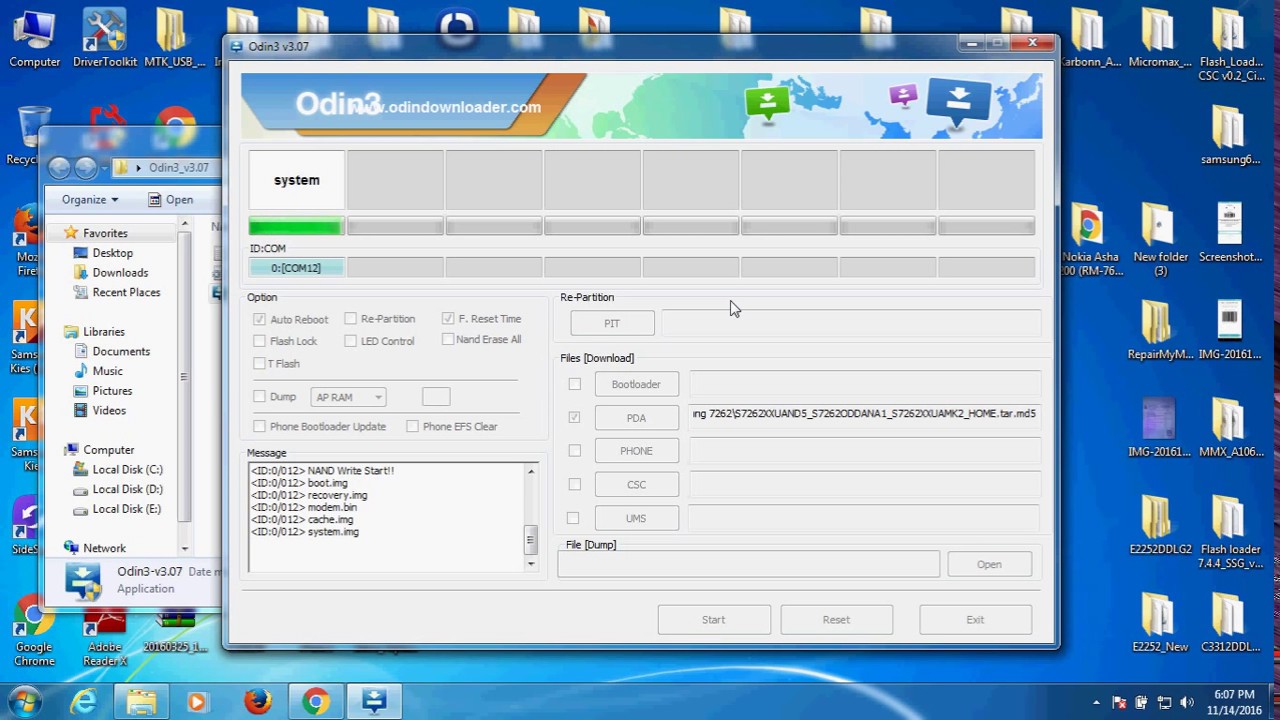
Task: Tick the CSC file checkbox
Action: (574, 484)
